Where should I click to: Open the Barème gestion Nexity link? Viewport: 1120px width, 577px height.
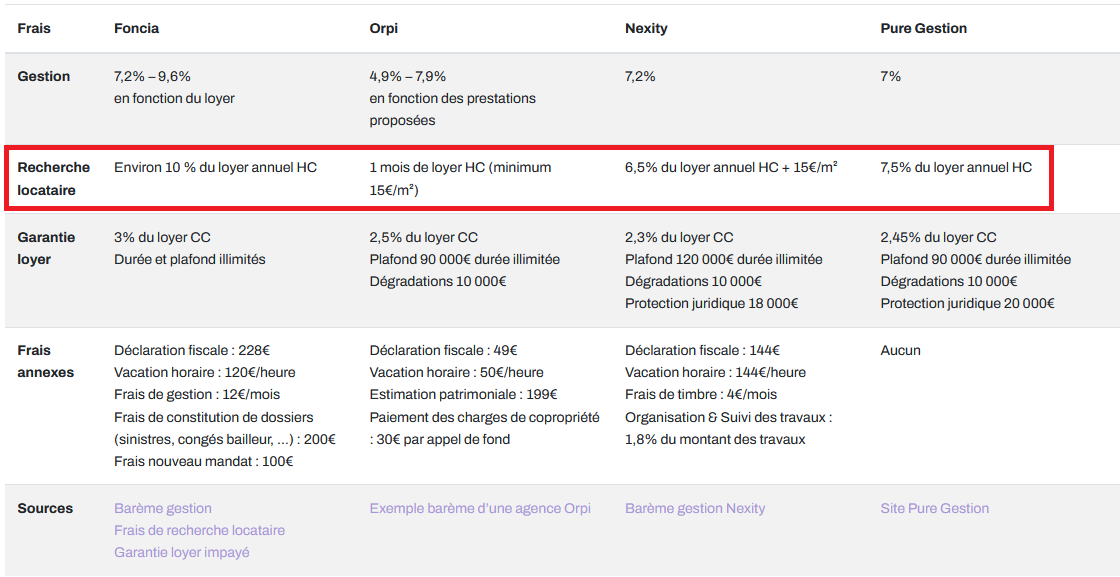[x=694, y=508]
